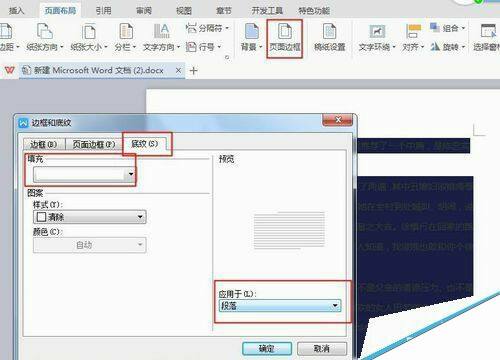Screen dimensions: 500x360
Task: Open the 组合 group tool
Action: click(x=447, y=28)
